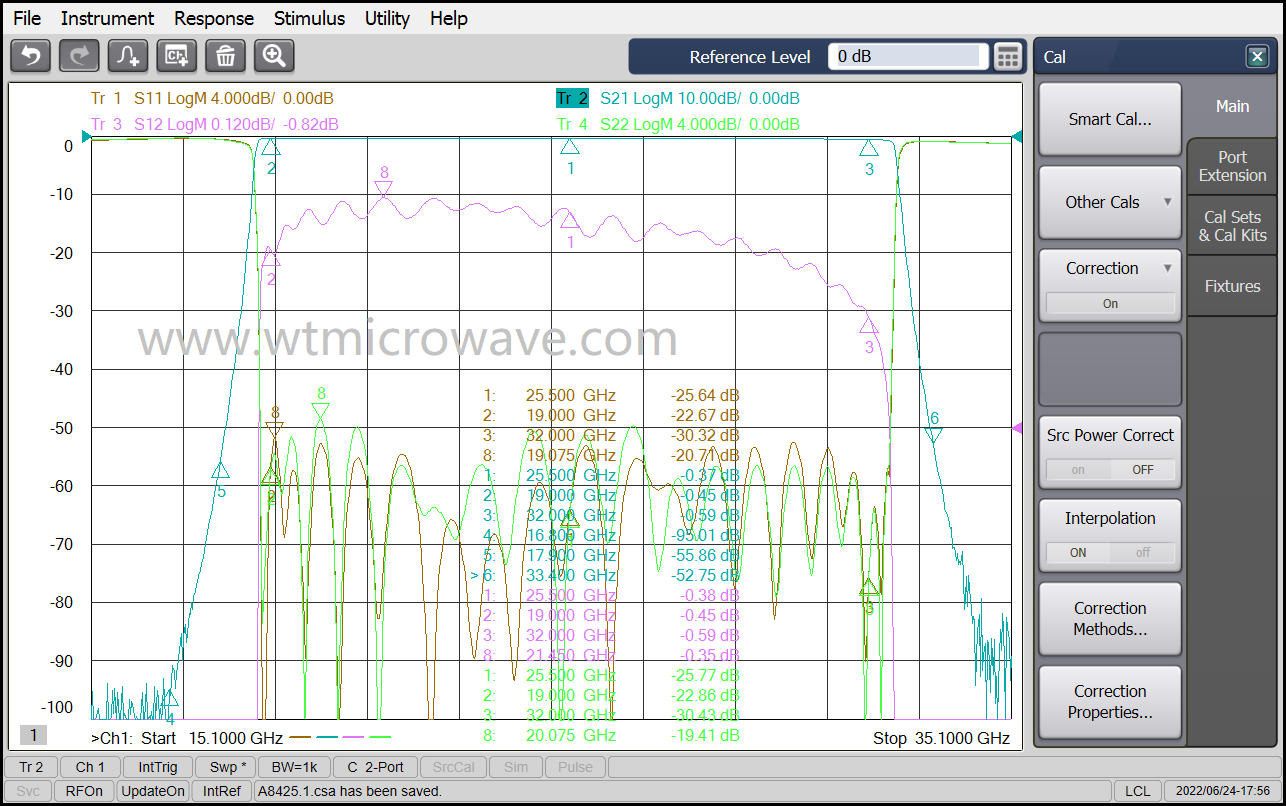Click the Redo arrow icon
The image size is (1286, 806).
(x=79, y=56)
